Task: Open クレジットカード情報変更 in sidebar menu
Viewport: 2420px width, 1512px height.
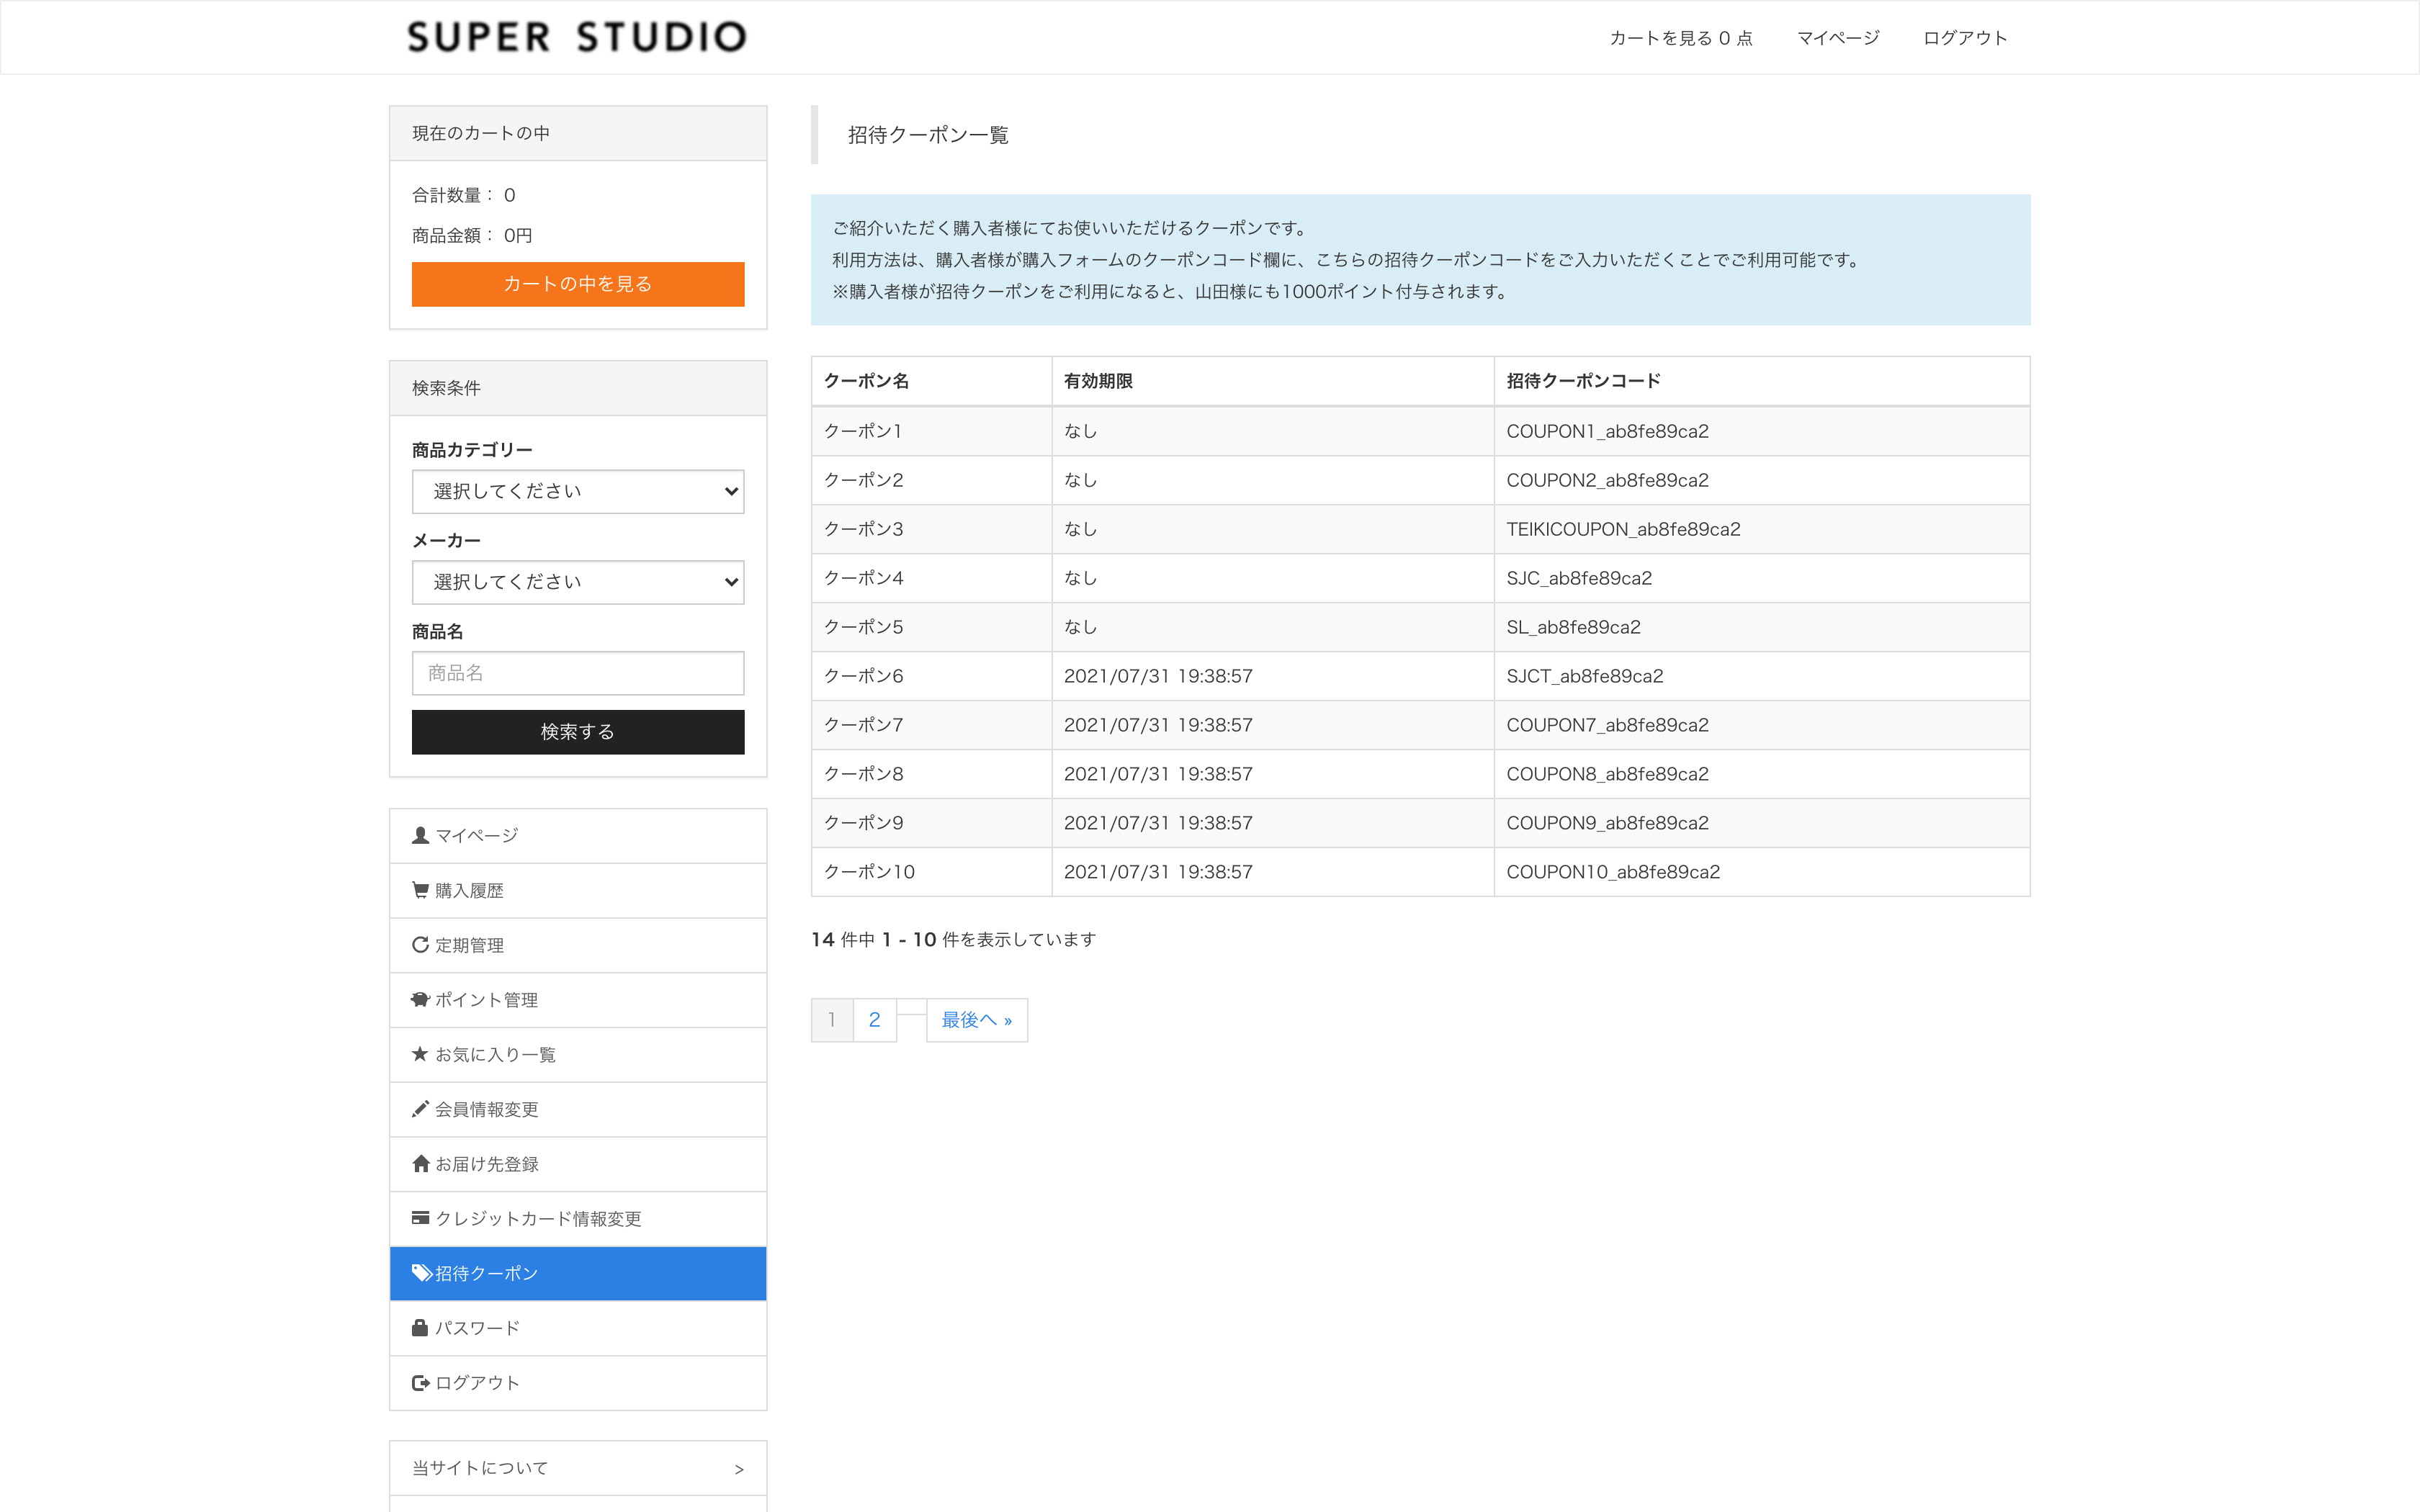Action: click(578, 1219)
